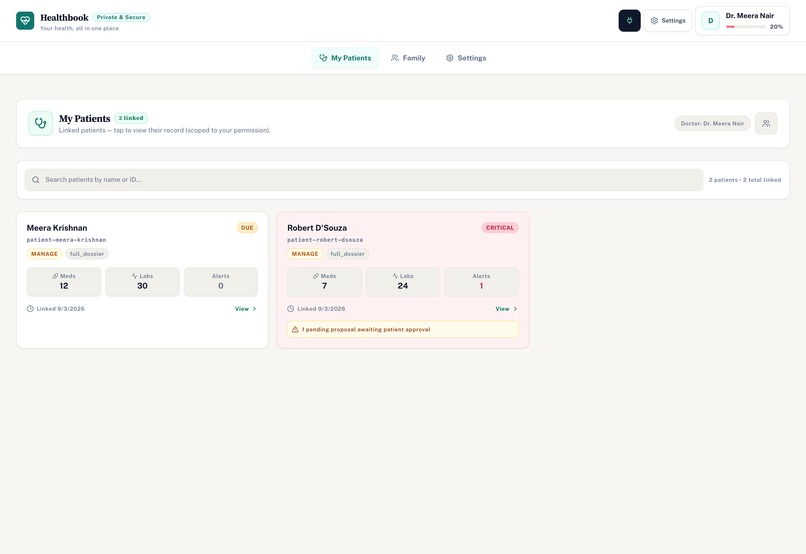
Task: Click Alerts 1 tile for Robert D'Souza
Action: pos(481,282)
